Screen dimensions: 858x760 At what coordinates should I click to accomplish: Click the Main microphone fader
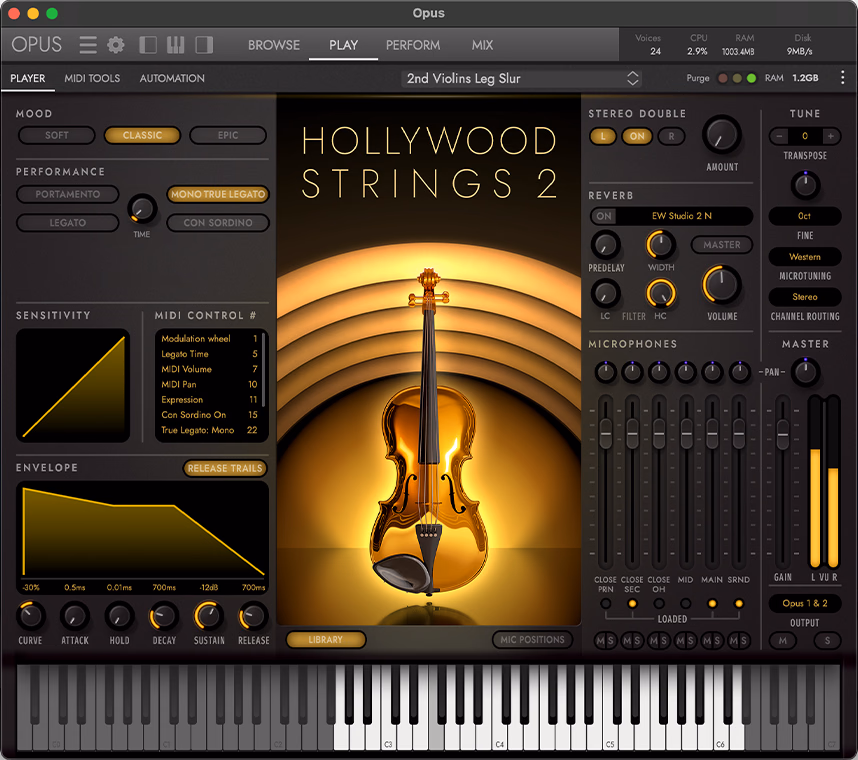click(x=712, y=434)
